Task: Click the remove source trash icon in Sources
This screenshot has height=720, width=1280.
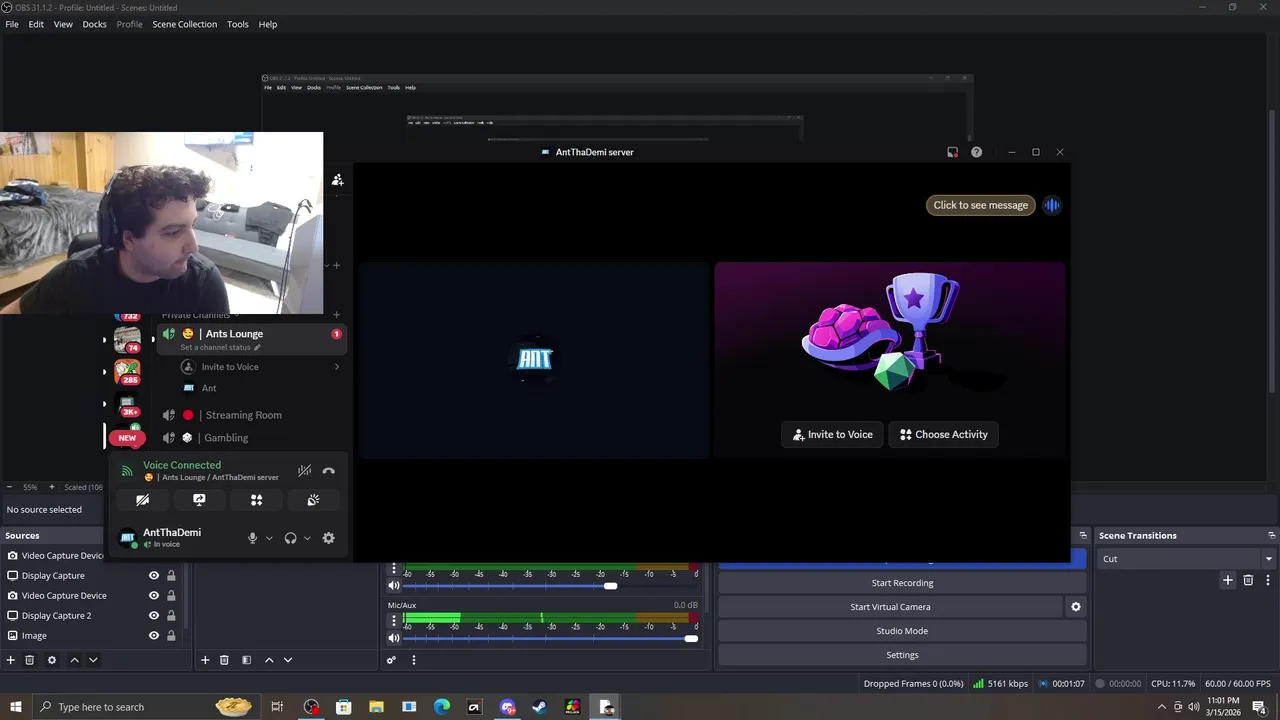Action: (30, 660)
